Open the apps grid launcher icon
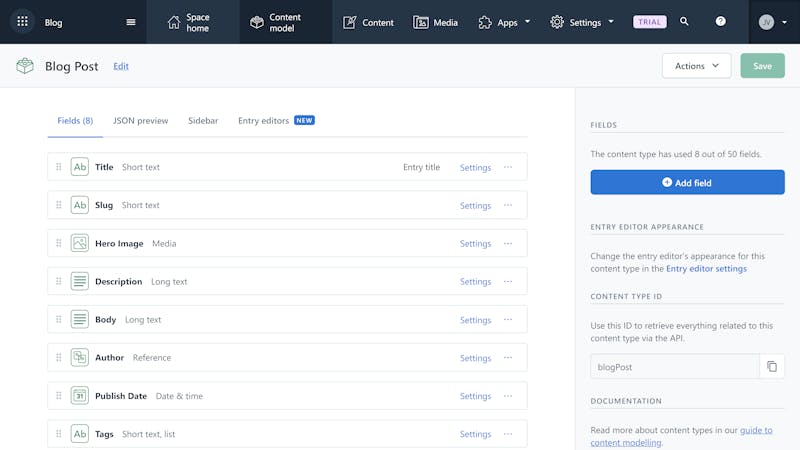800x450 pixels. 22,21
